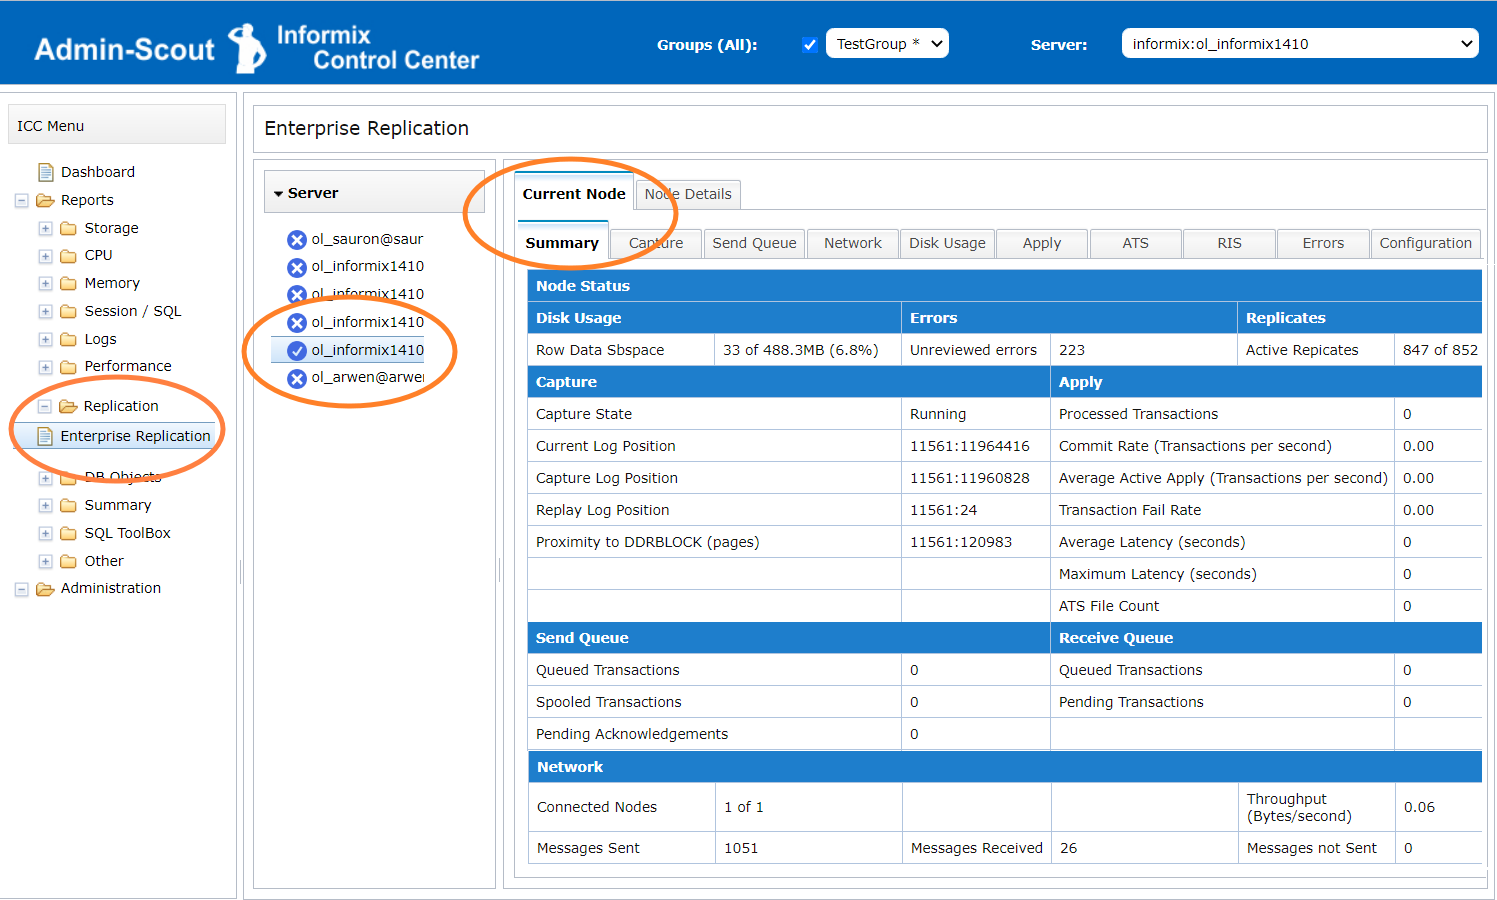Switch to the Current Node tab

574,194
